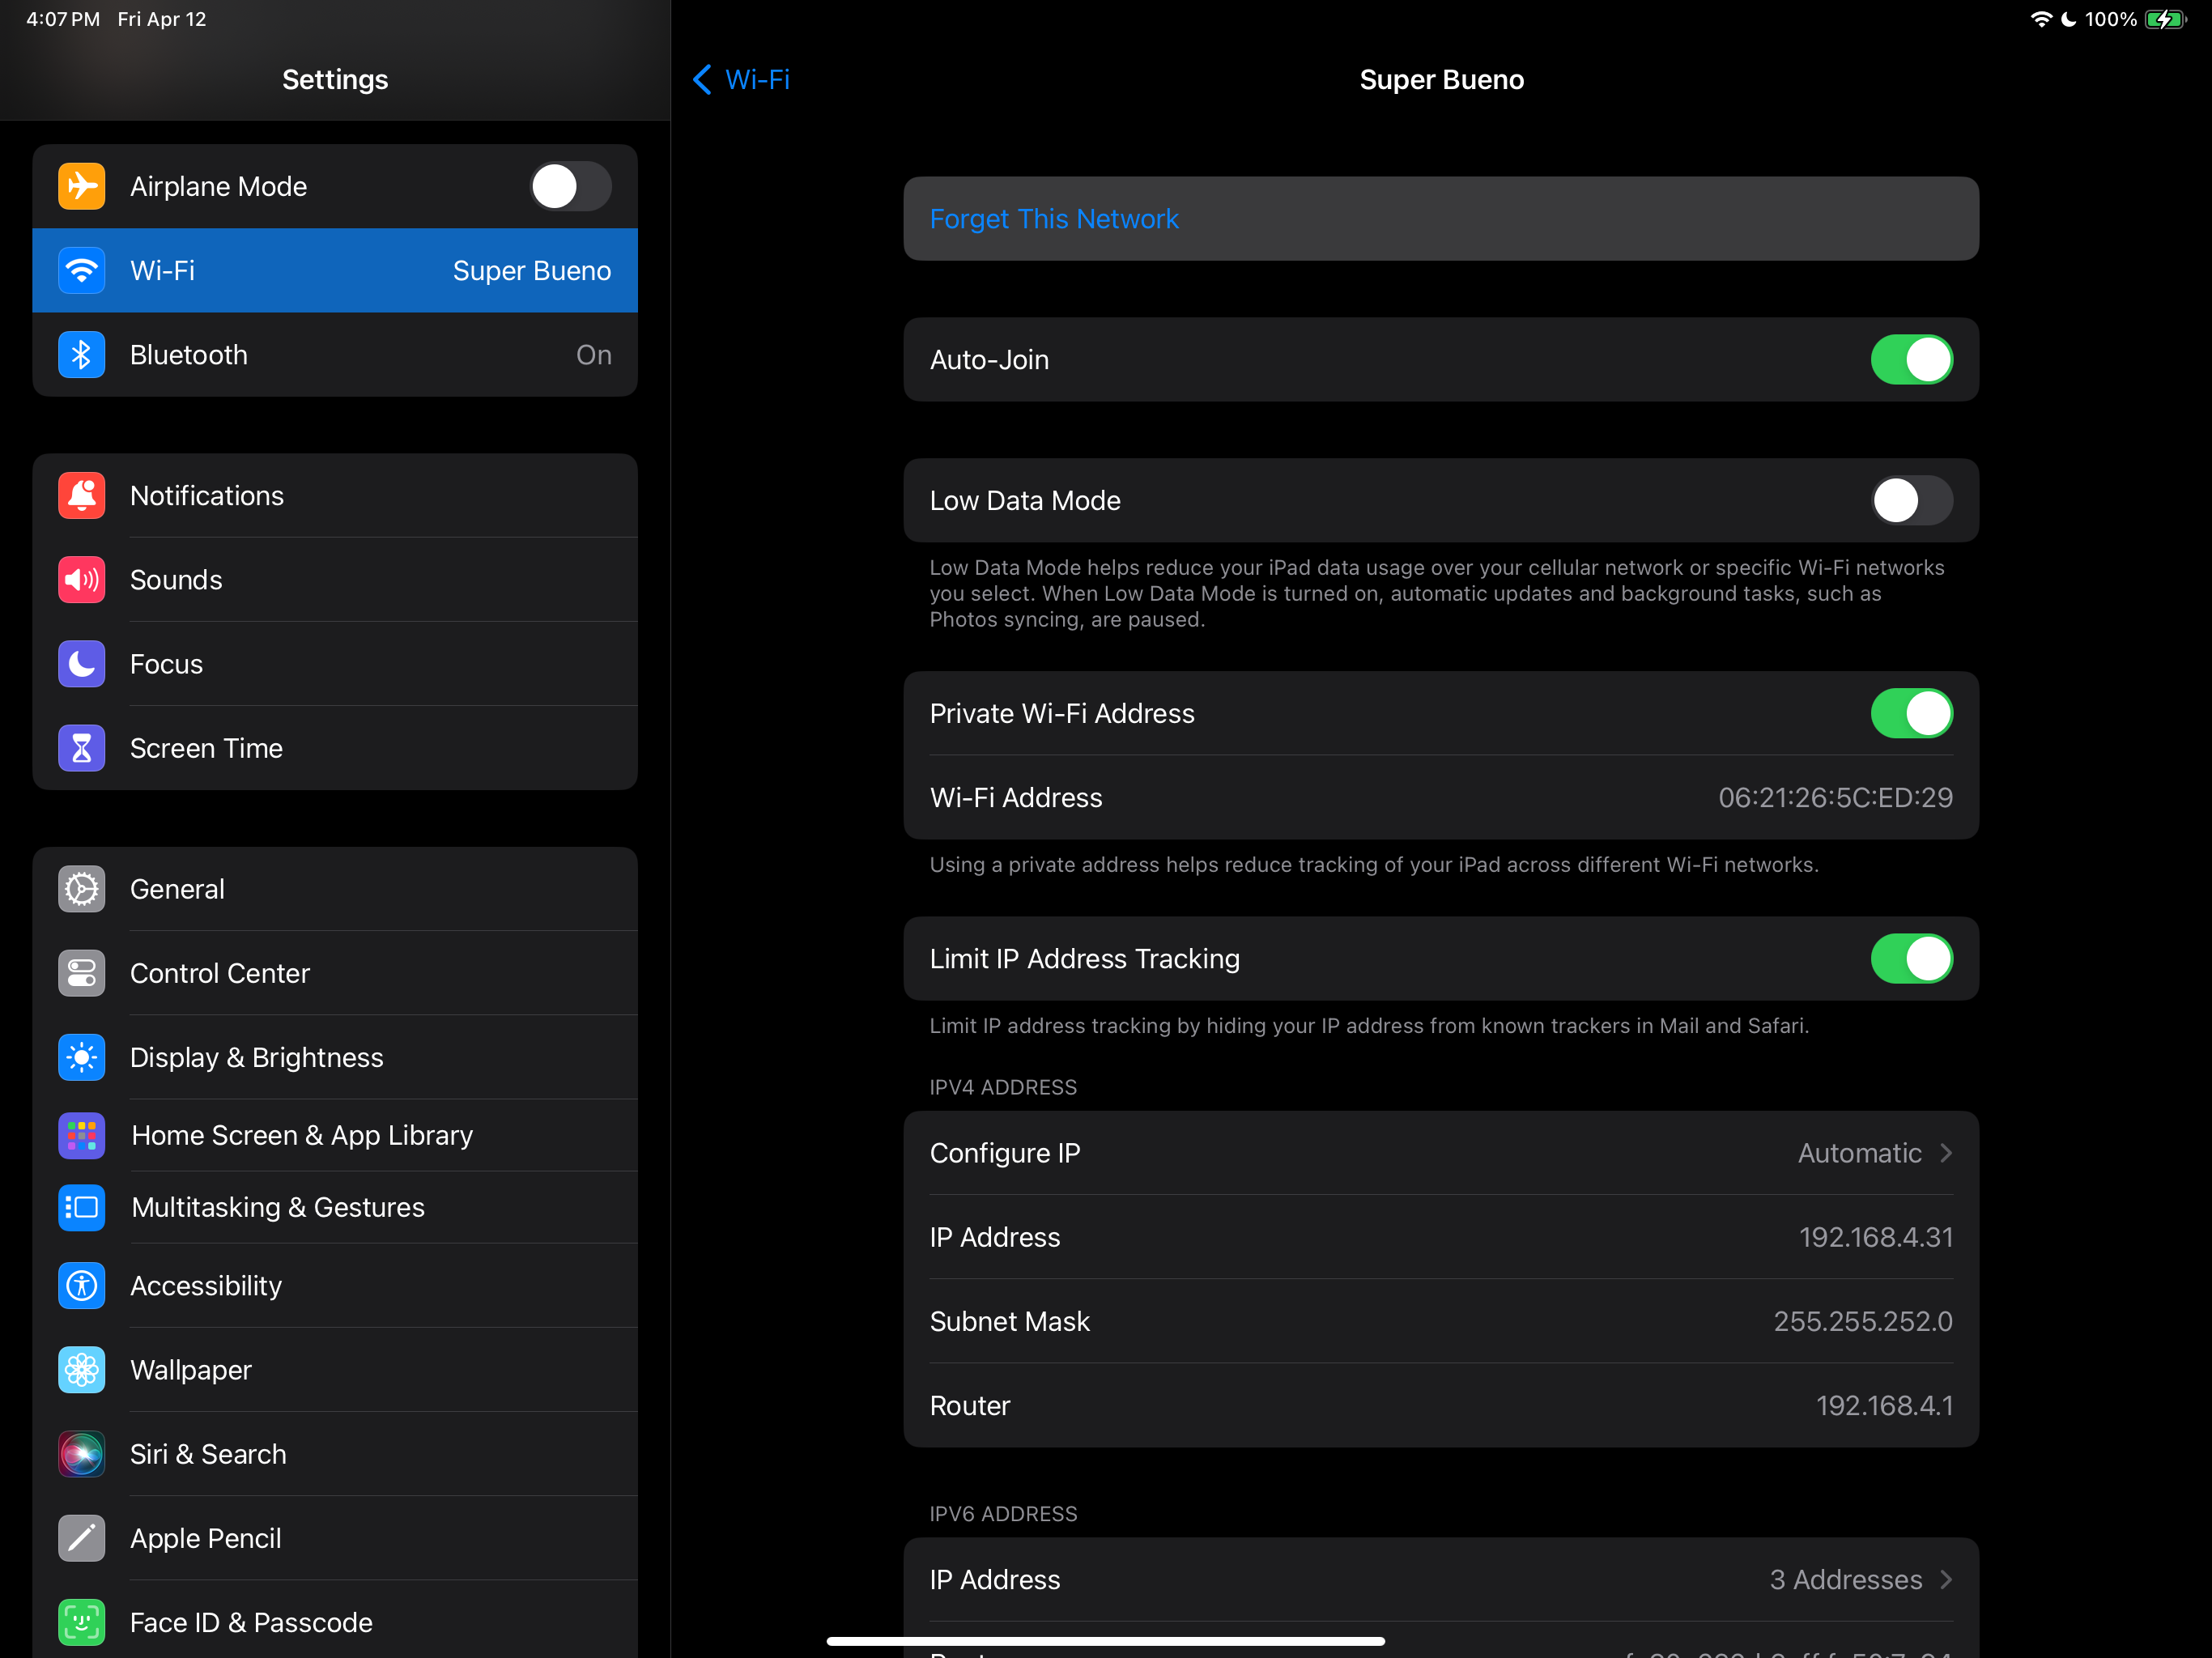Open Screen Time settings
2212x1658 pixels.
tap(335, 748)
